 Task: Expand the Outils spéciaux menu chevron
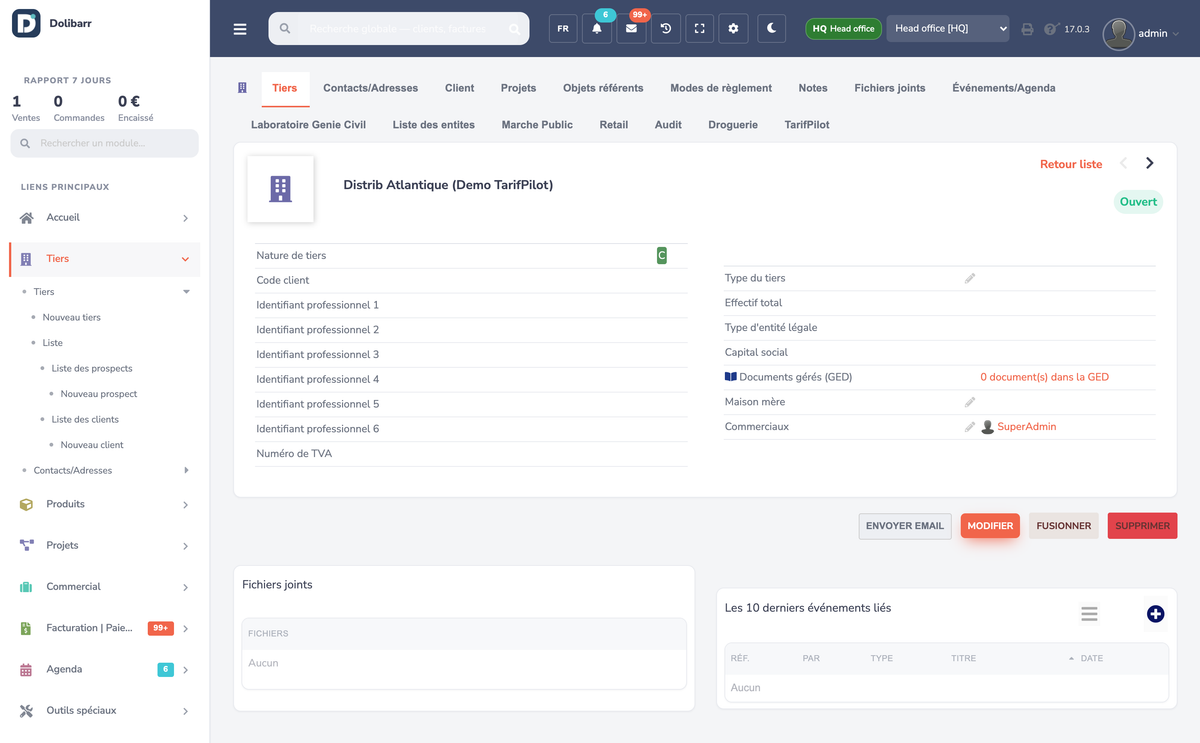coord(185,711)
